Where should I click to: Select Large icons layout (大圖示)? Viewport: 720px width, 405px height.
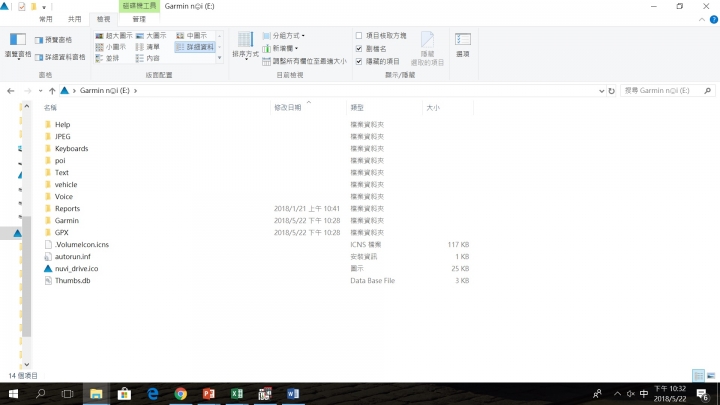[151, 35]
